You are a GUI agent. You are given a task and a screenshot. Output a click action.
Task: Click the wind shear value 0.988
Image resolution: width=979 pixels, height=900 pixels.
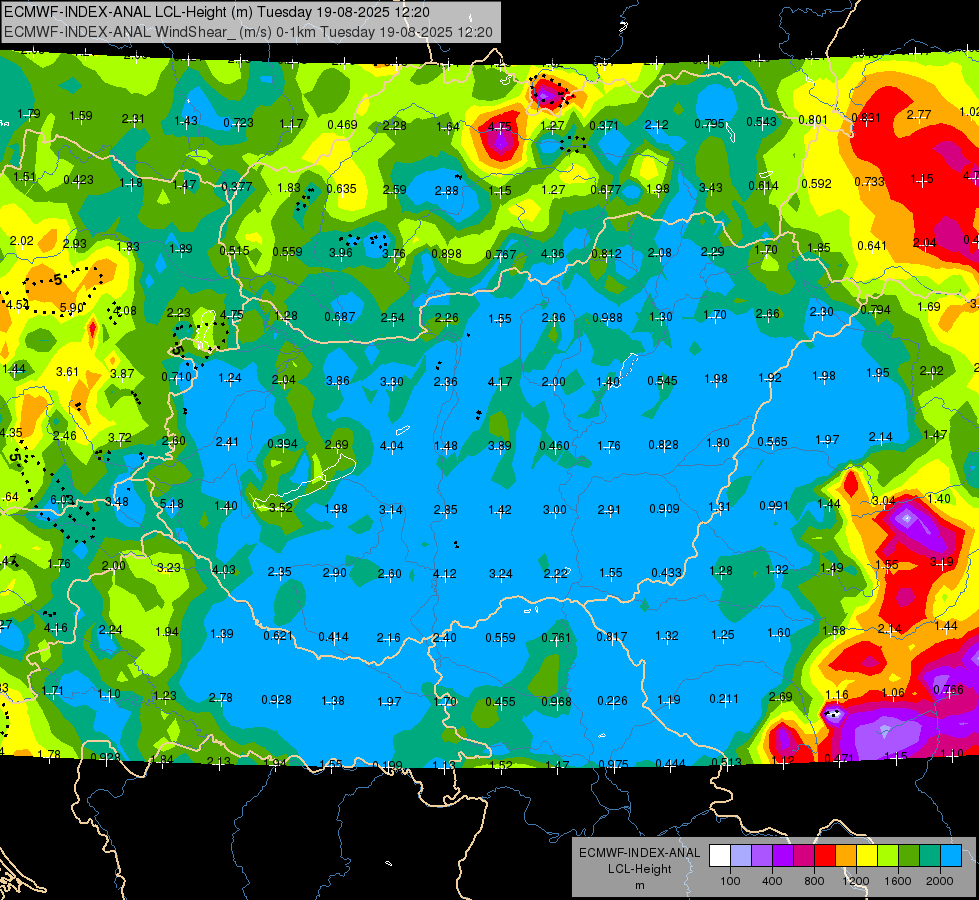[x=608, y=318]
